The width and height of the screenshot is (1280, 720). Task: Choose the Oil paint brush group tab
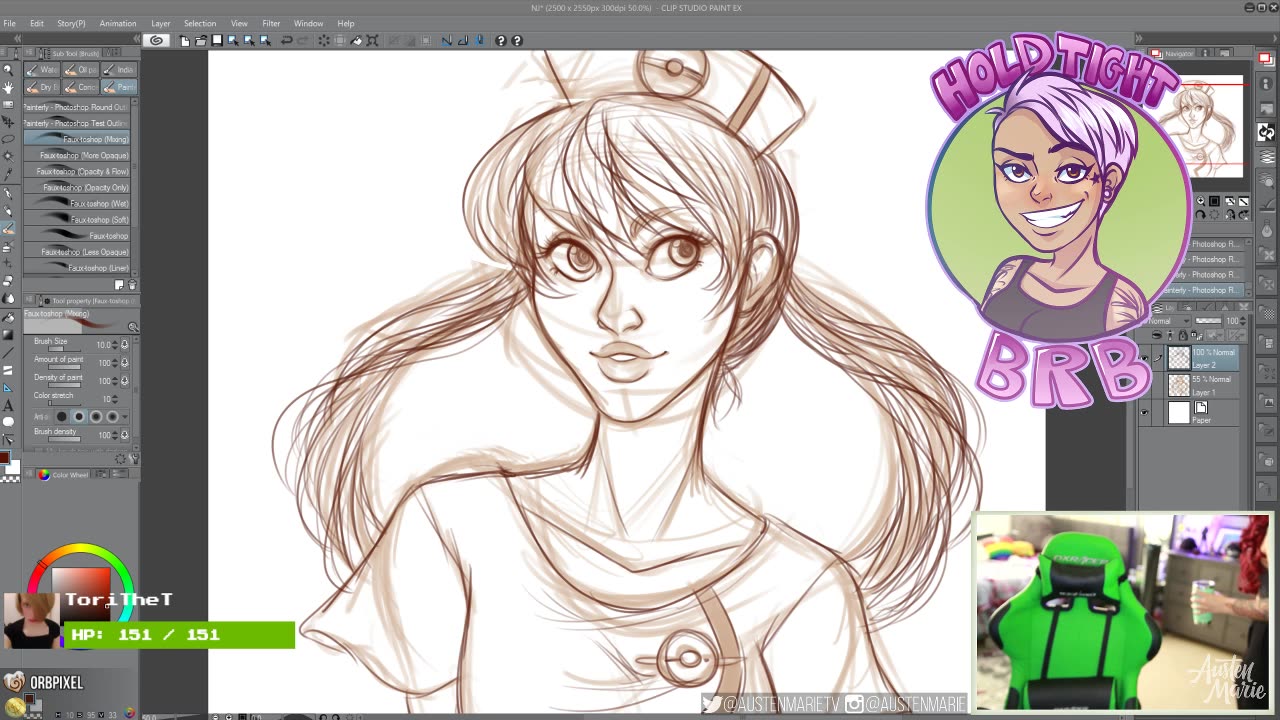pos(81,69)
